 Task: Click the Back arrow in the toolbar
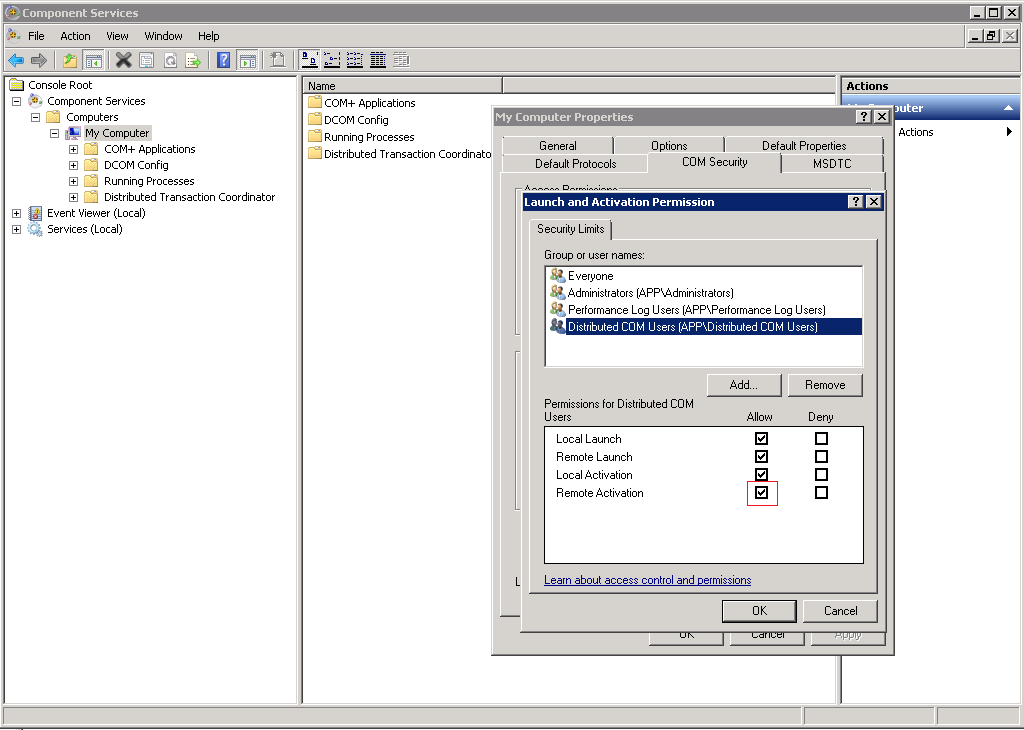pos(16,60)
